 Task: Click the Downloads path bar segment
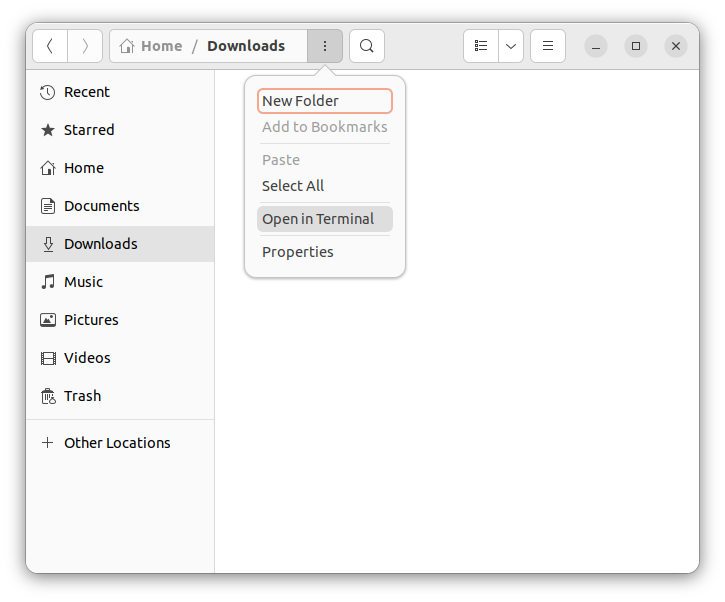246,46
